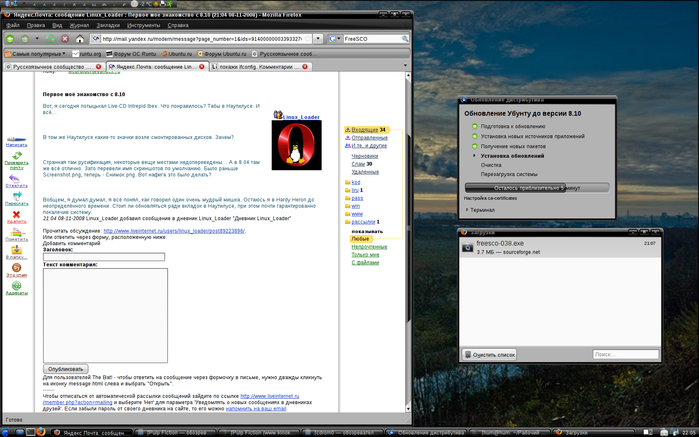
Task: Expand the Терминал section in update window
Action: (480, 210)
